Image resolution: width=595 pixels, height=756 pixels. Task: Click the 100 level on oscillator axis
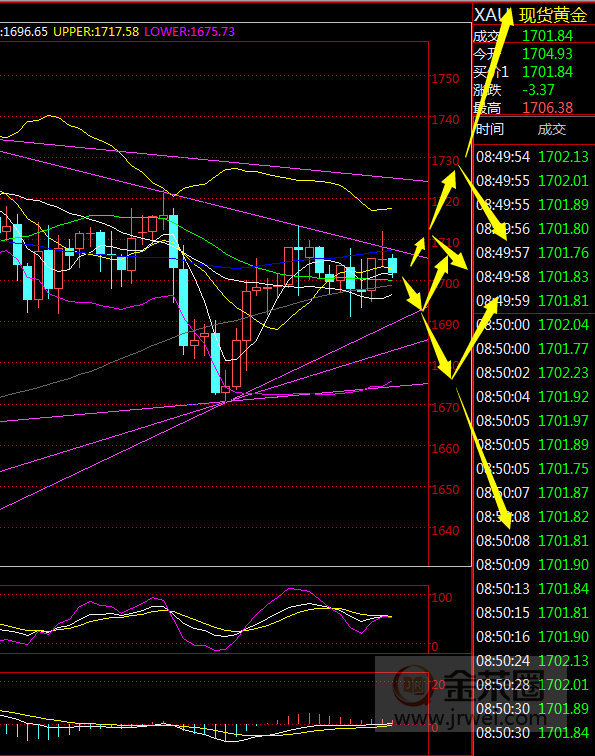[x=442, y=598]
